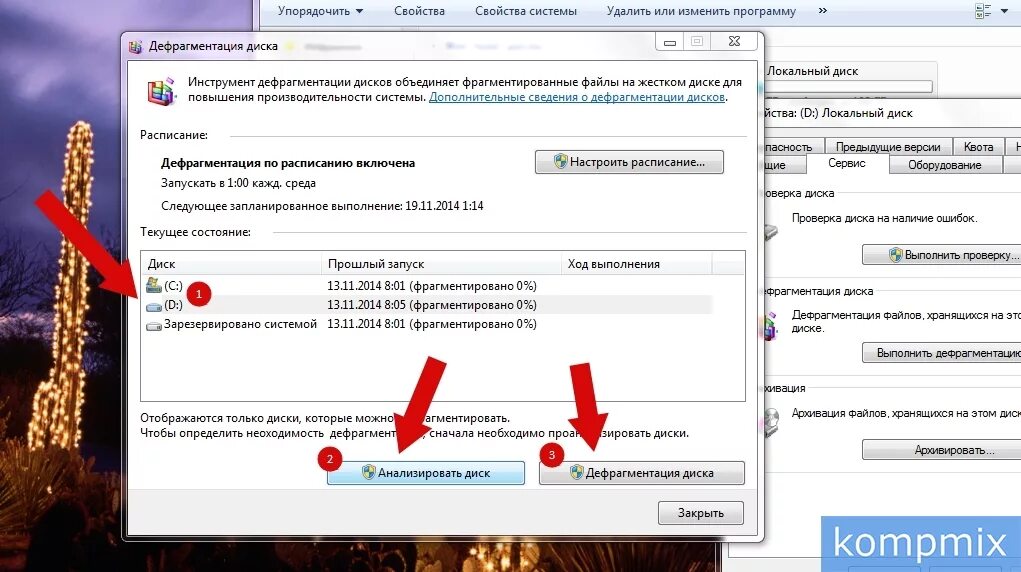This screenshot has height=572, width=1021.
Task: Click the Закрыть button
Action: coord(701,513)
